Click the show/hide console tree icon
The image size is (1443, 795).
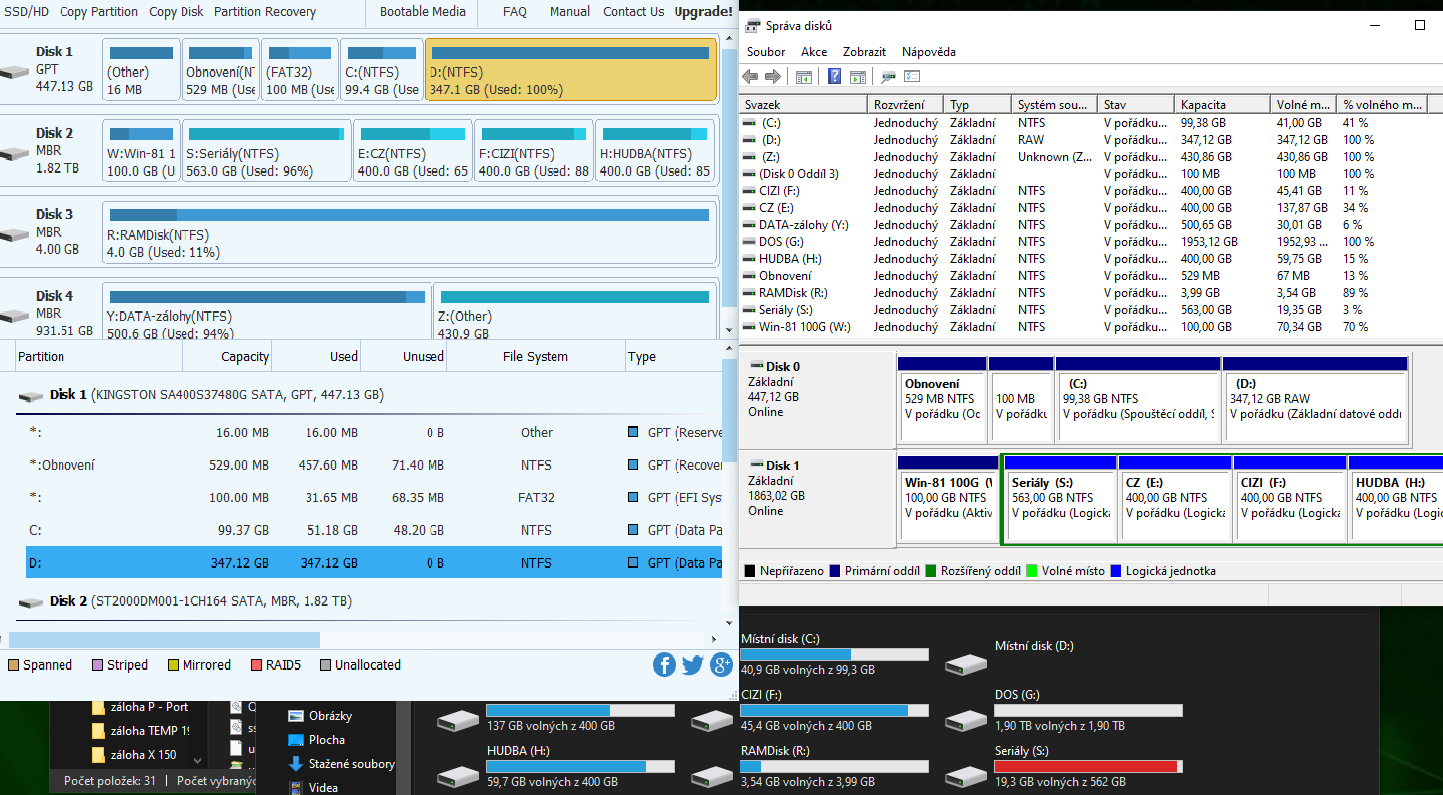click(x=803, y=77)
